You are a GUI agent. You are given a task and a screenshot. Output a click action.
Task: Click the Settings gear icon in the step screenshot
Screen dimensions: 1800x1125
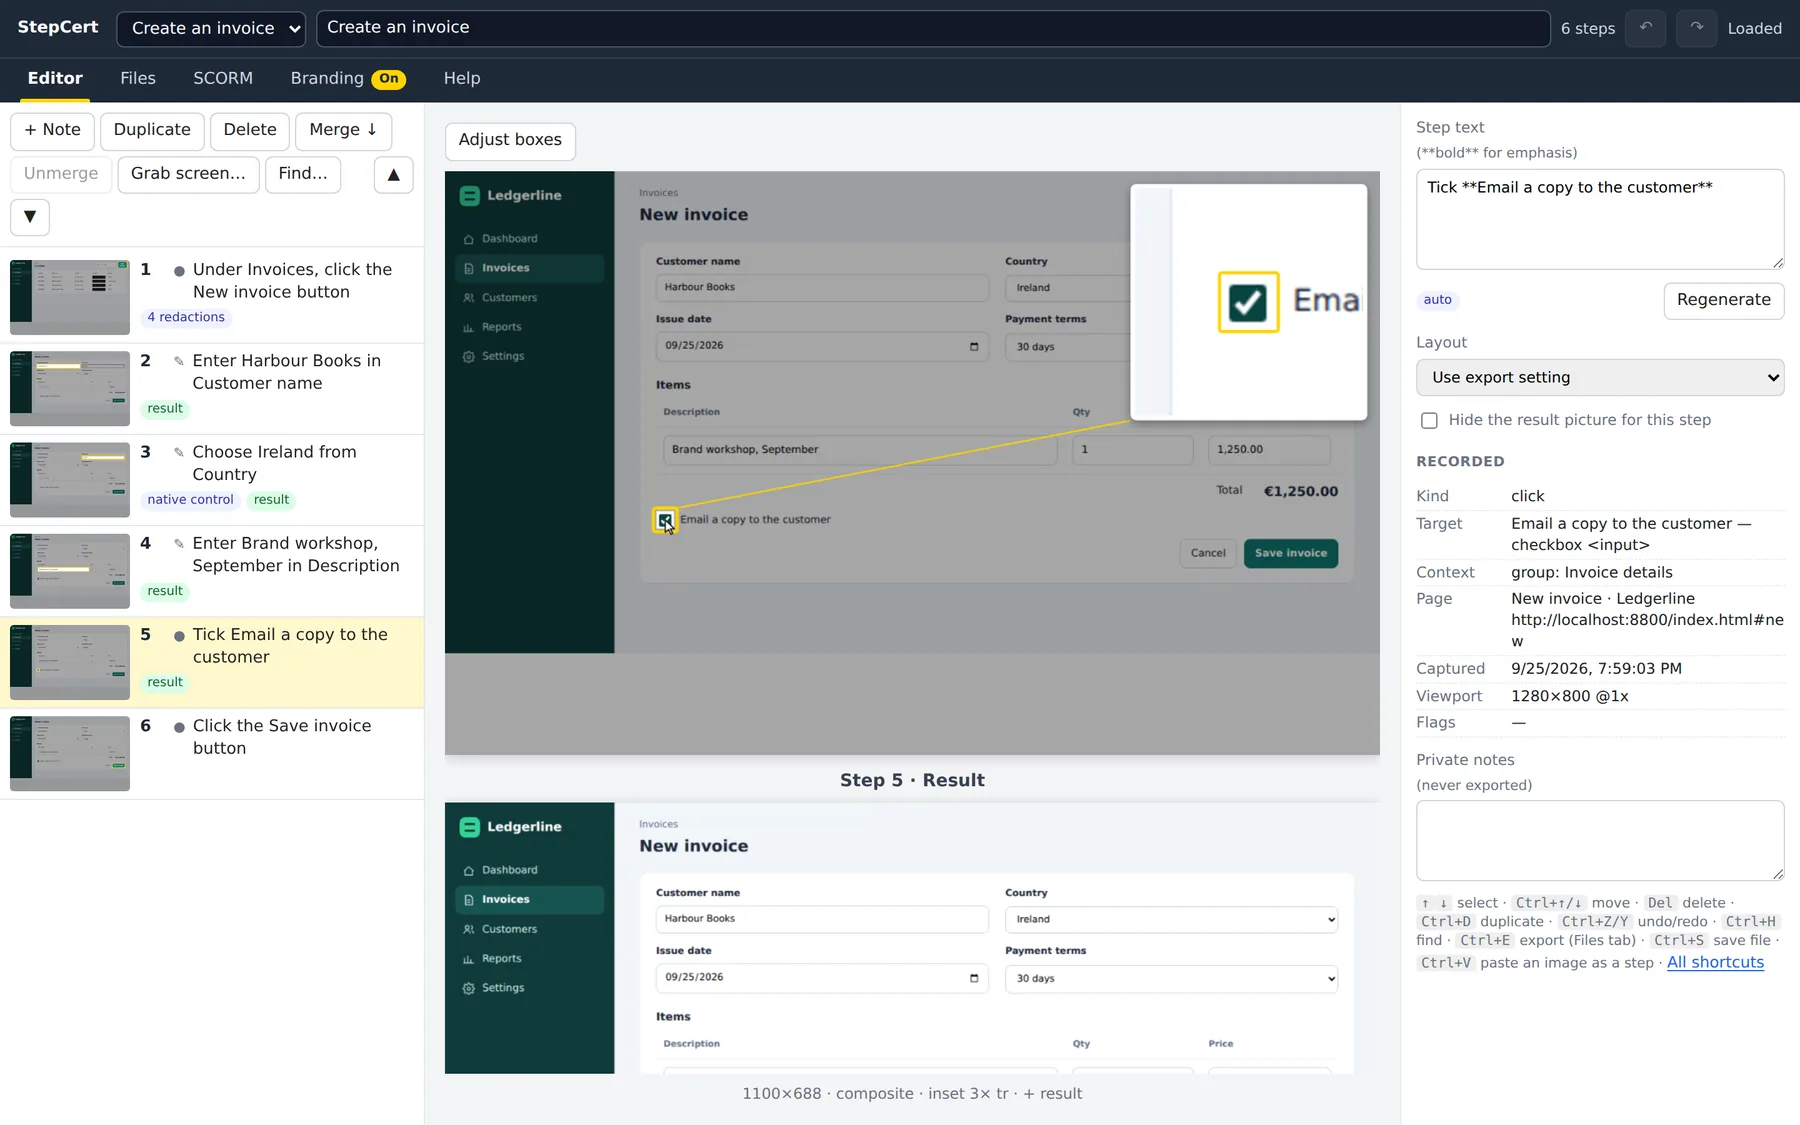click(468, 356)
